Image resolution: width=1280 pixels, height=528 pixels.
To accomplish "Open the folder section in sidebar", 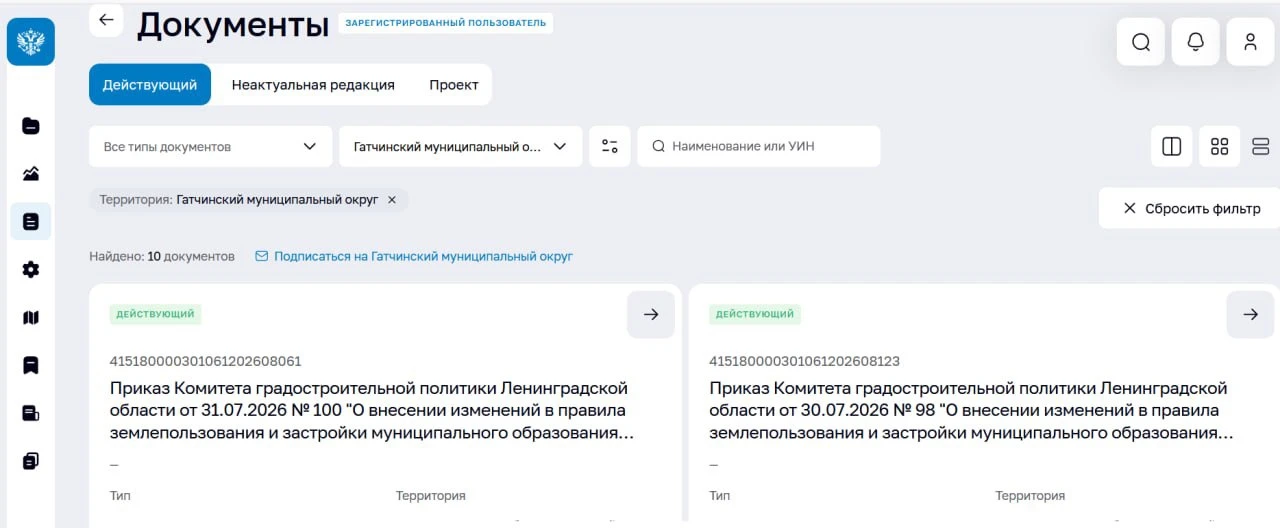I will [x=31, y=126].
